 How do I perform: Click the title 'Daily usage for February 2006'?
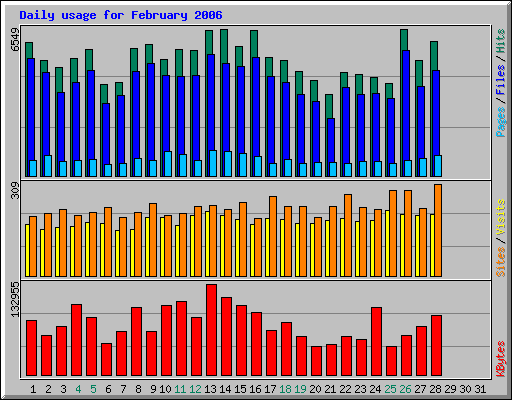(121, 15)
